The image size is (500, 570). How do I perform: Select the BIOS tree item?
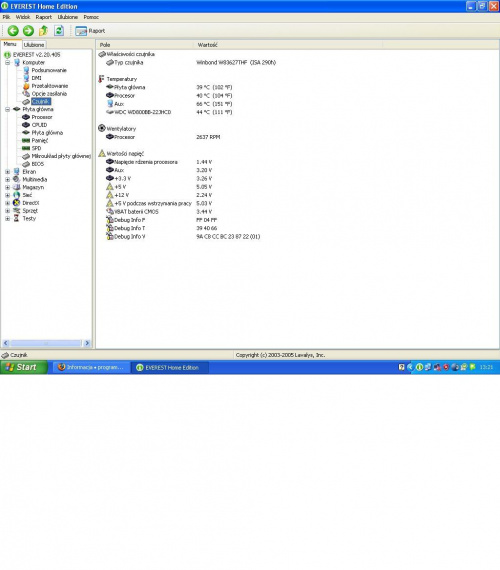pos(37,164)
